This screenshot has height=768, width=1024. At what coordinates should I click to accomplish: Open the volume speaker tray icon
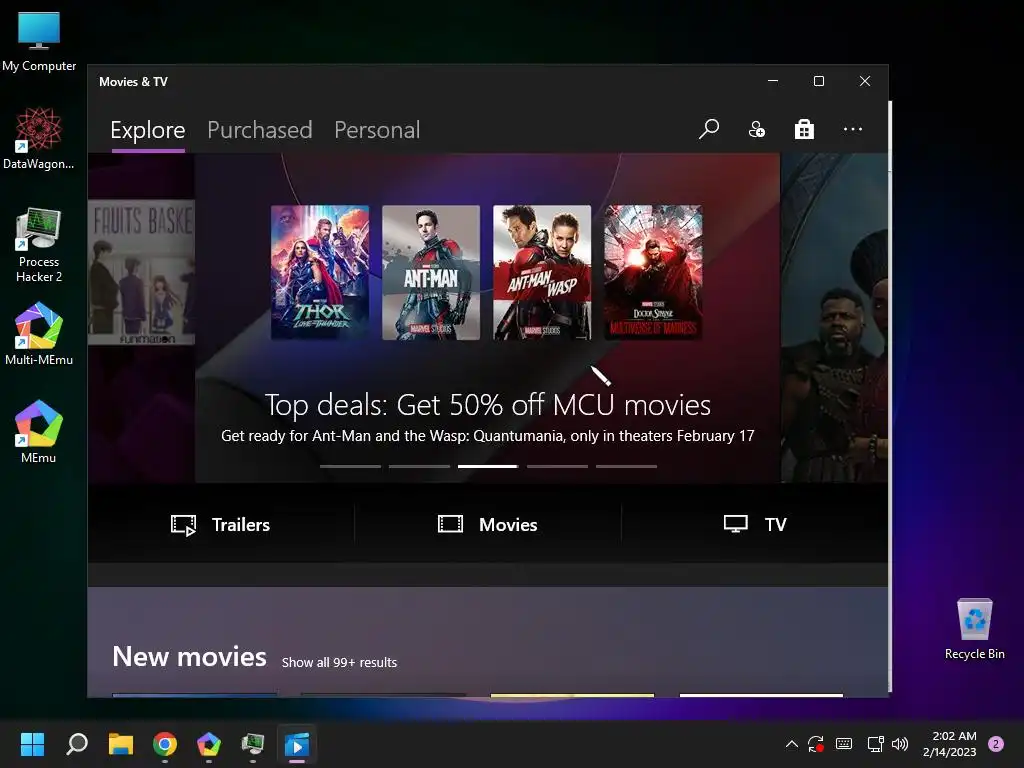coord(900,744)
